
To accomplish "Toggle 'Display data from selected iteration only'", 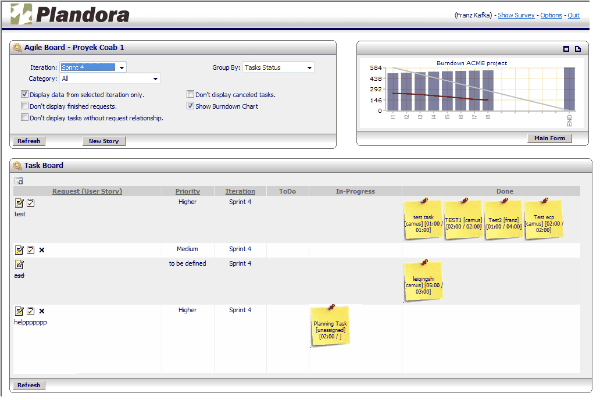I will point(23,94).
